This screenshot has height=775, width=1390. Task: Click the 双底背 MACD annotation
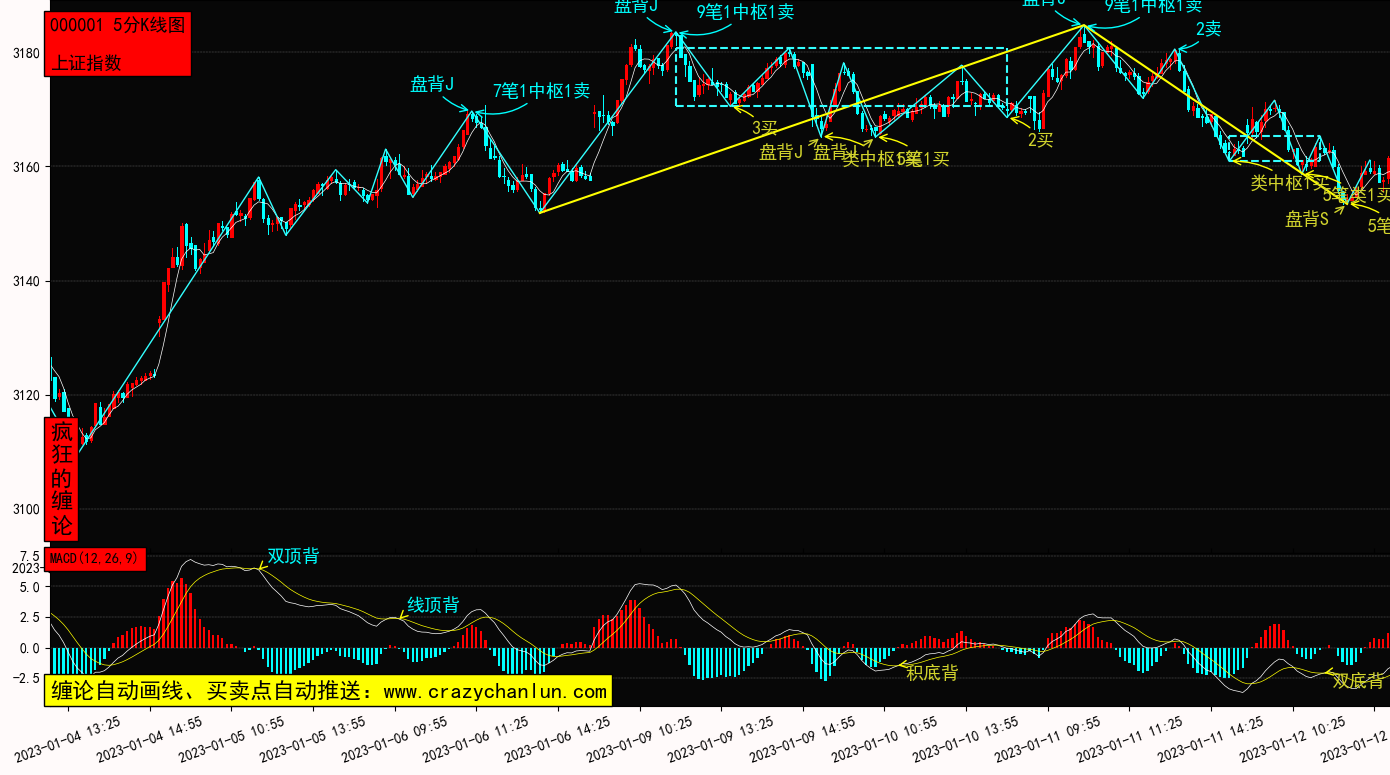click(1359, 681)
